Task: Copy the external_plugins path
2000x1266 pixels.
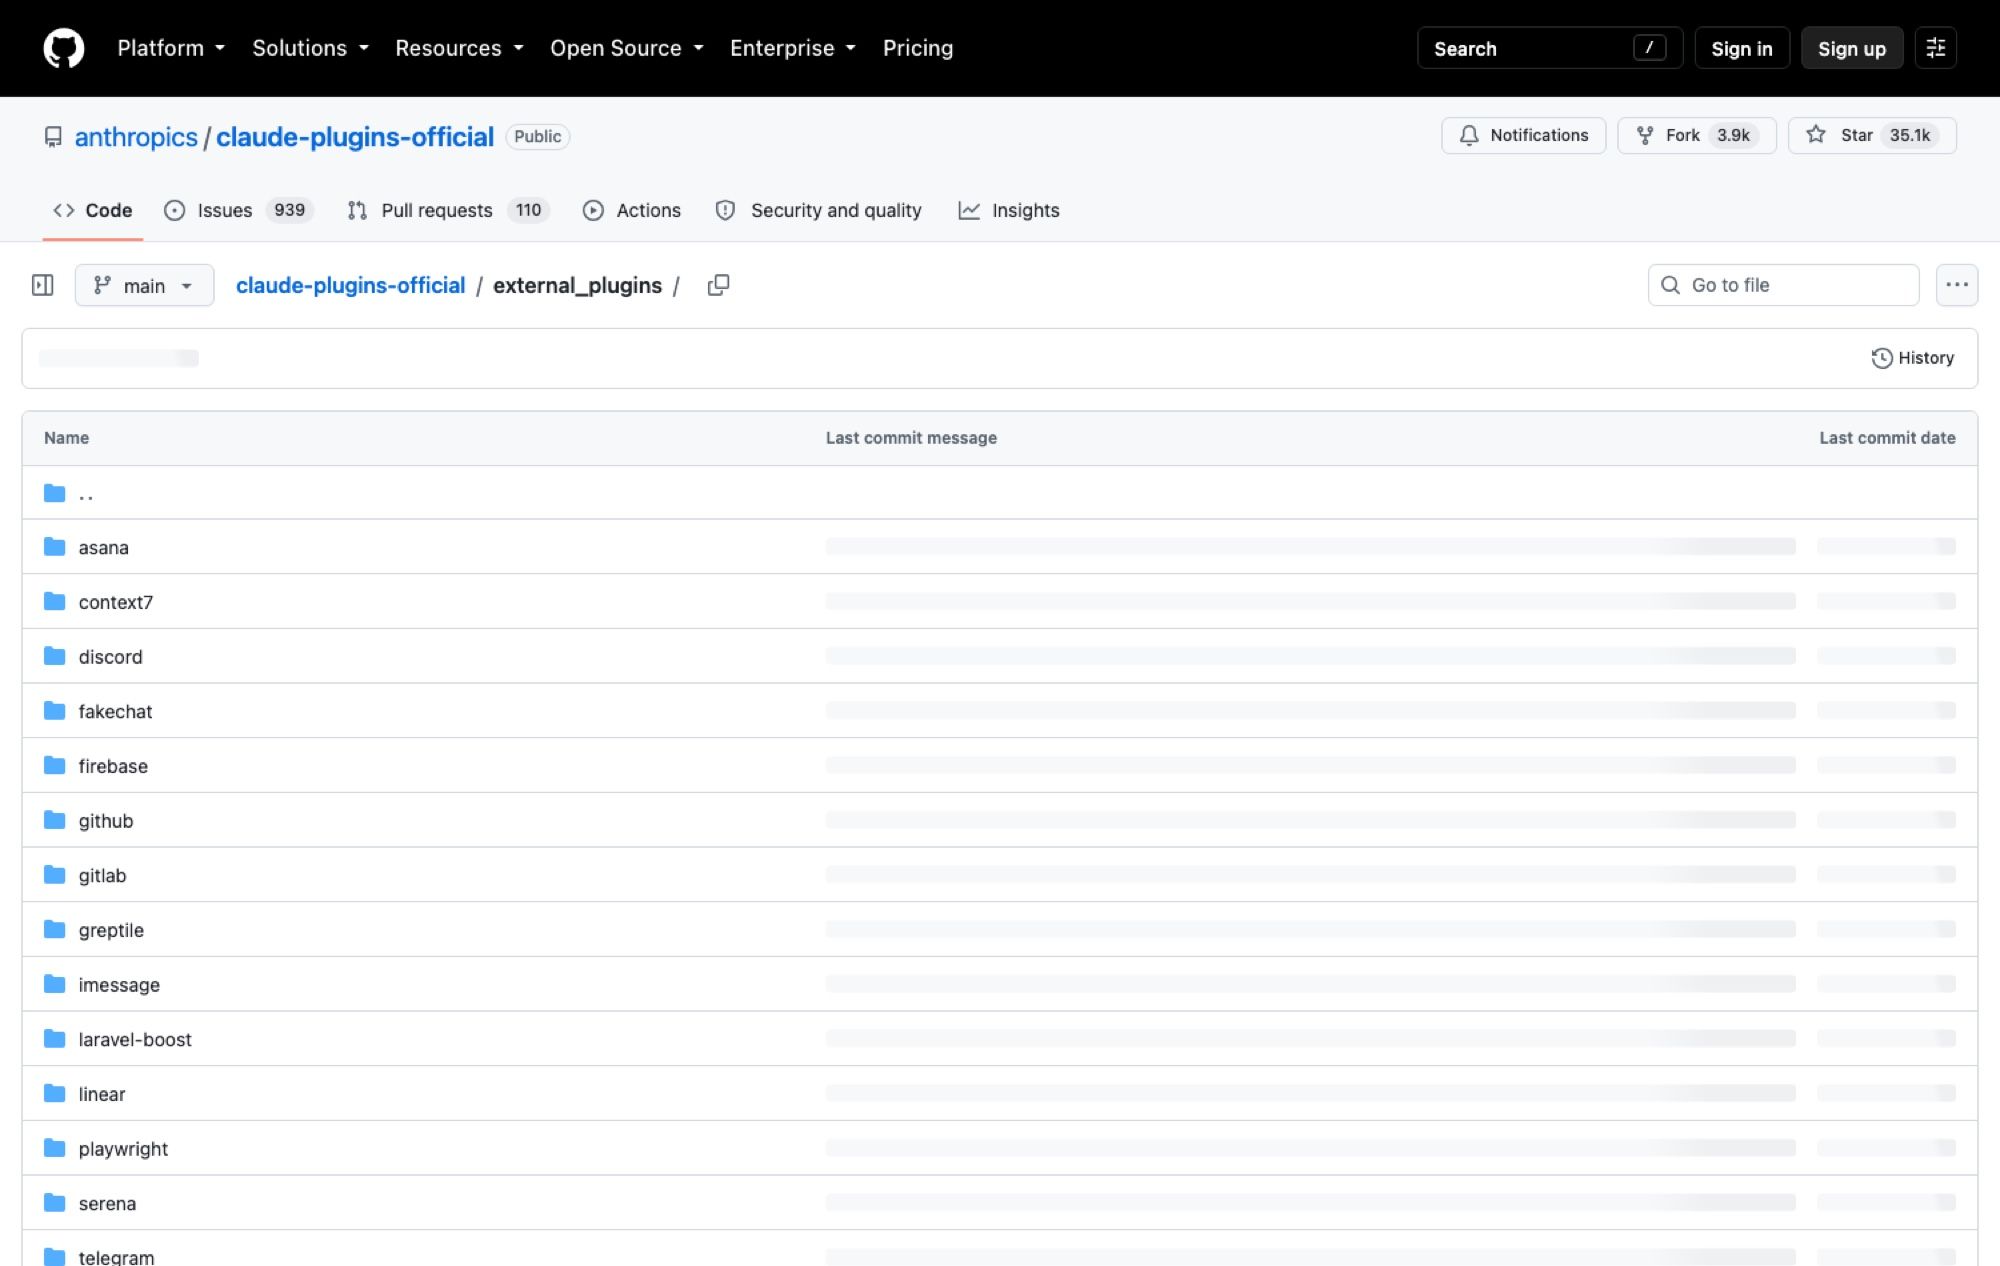Action: tap(718, 285)
